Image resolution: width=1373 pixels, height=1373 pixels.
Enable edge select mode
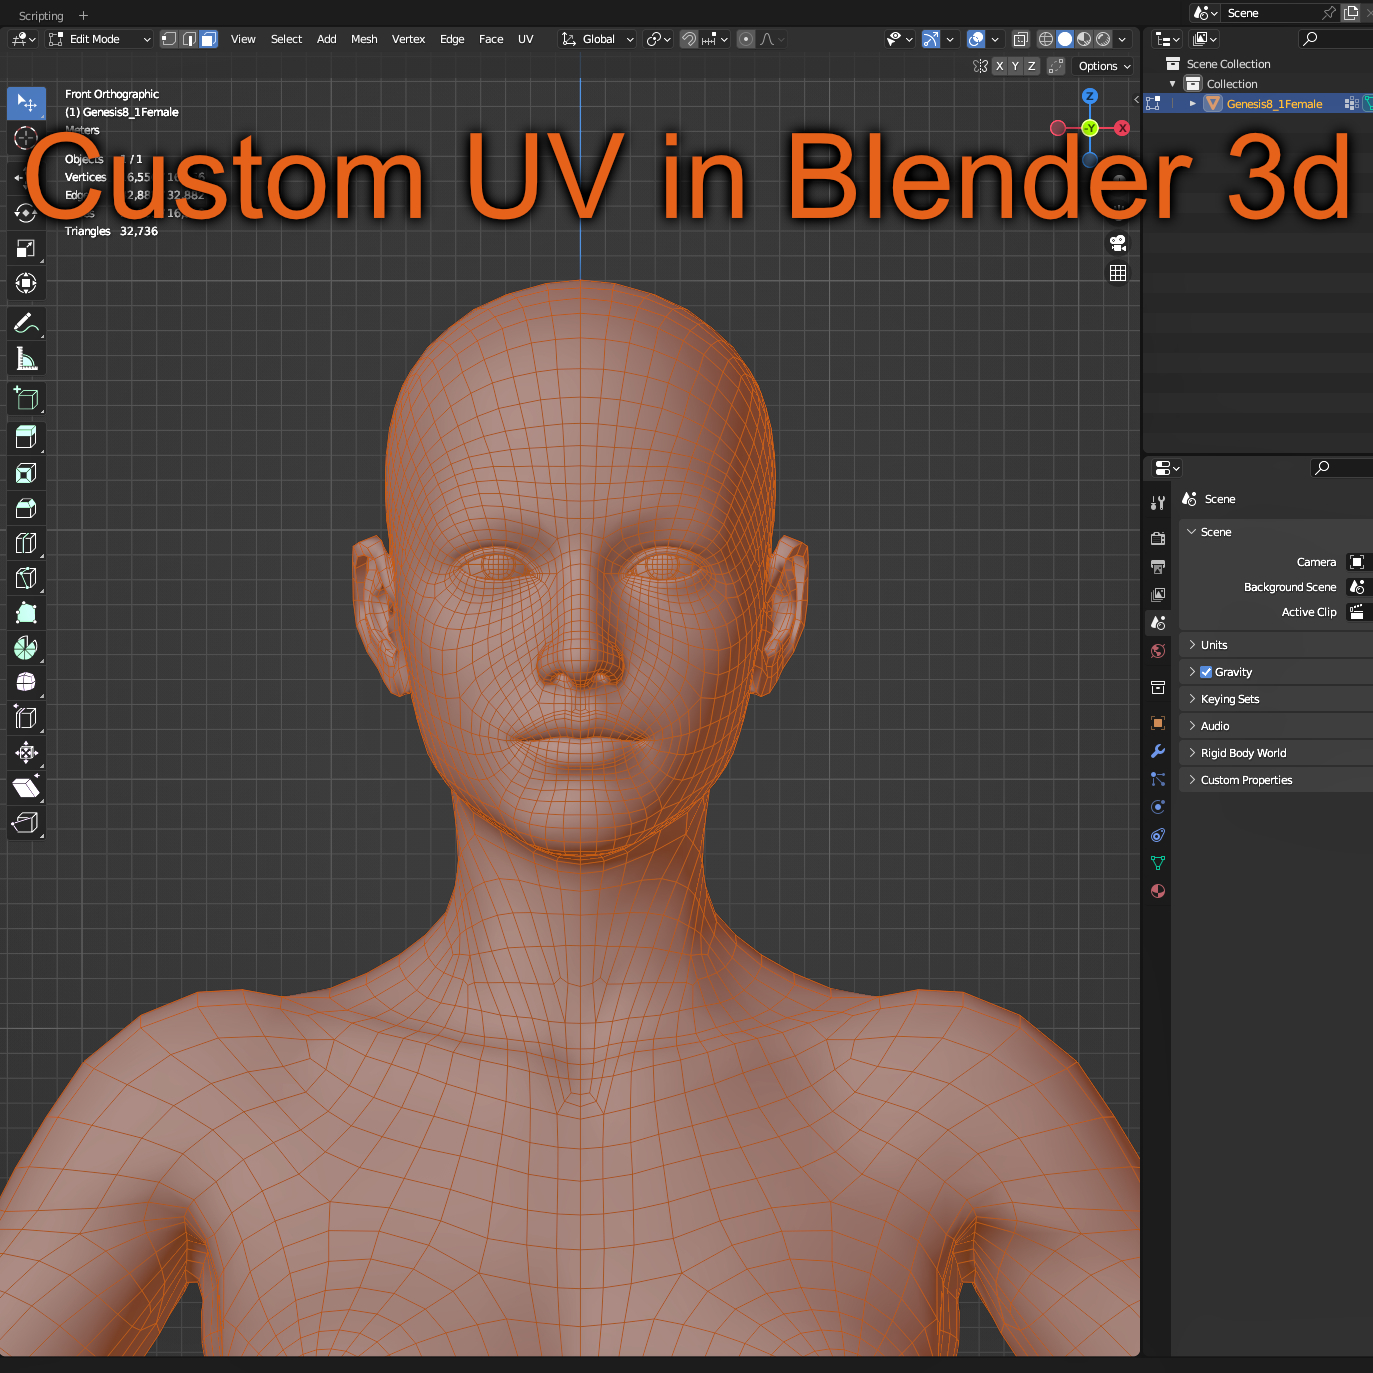189,39
